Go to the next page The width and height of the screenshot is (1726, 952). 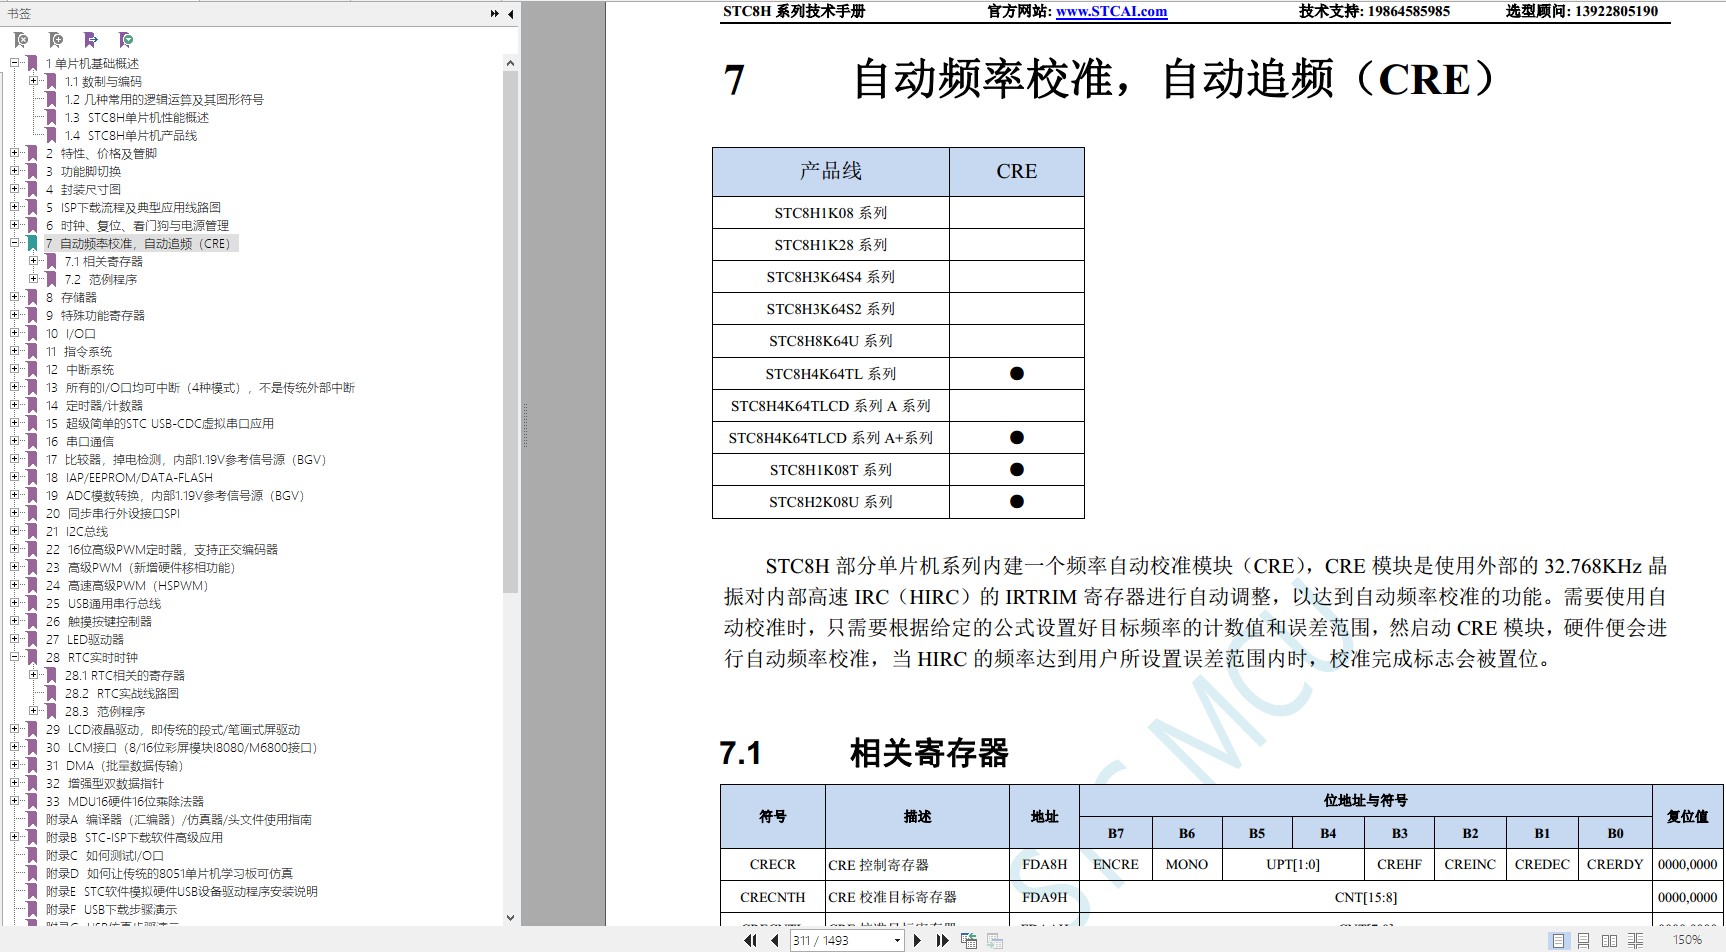pyautogui.click(x=917, y=940)
